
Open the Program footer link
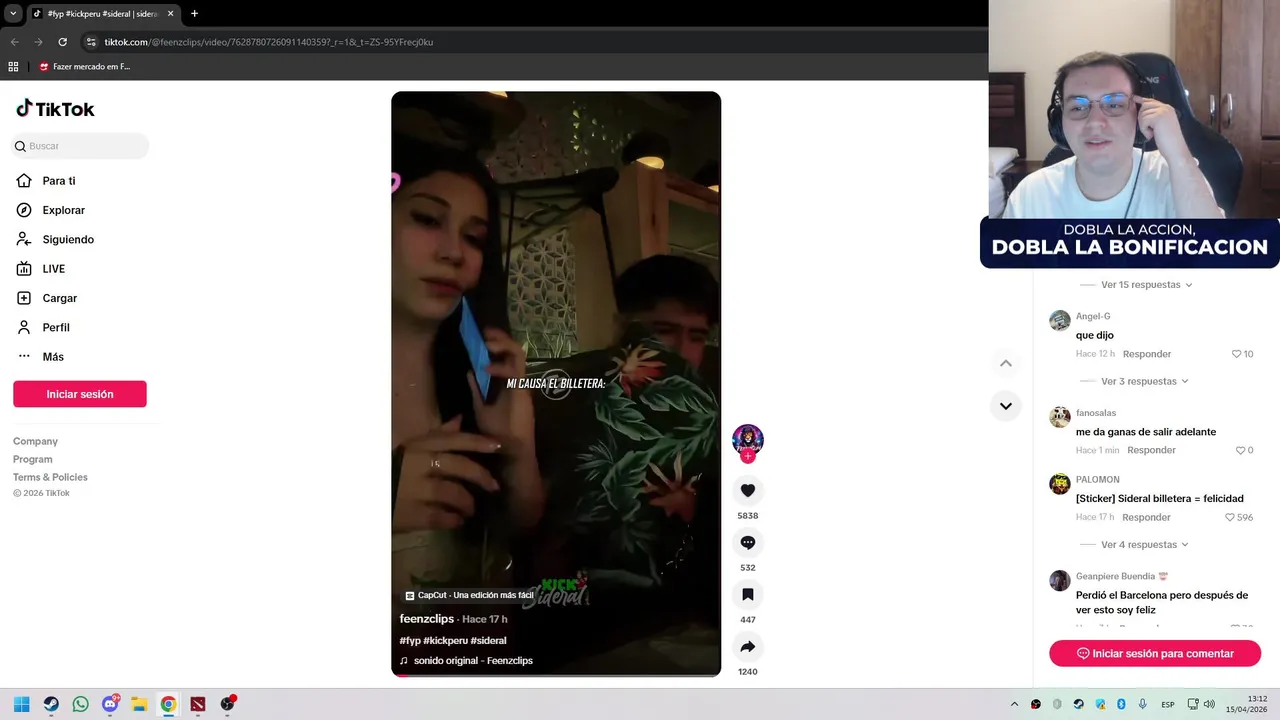click(x=33, y=459)
